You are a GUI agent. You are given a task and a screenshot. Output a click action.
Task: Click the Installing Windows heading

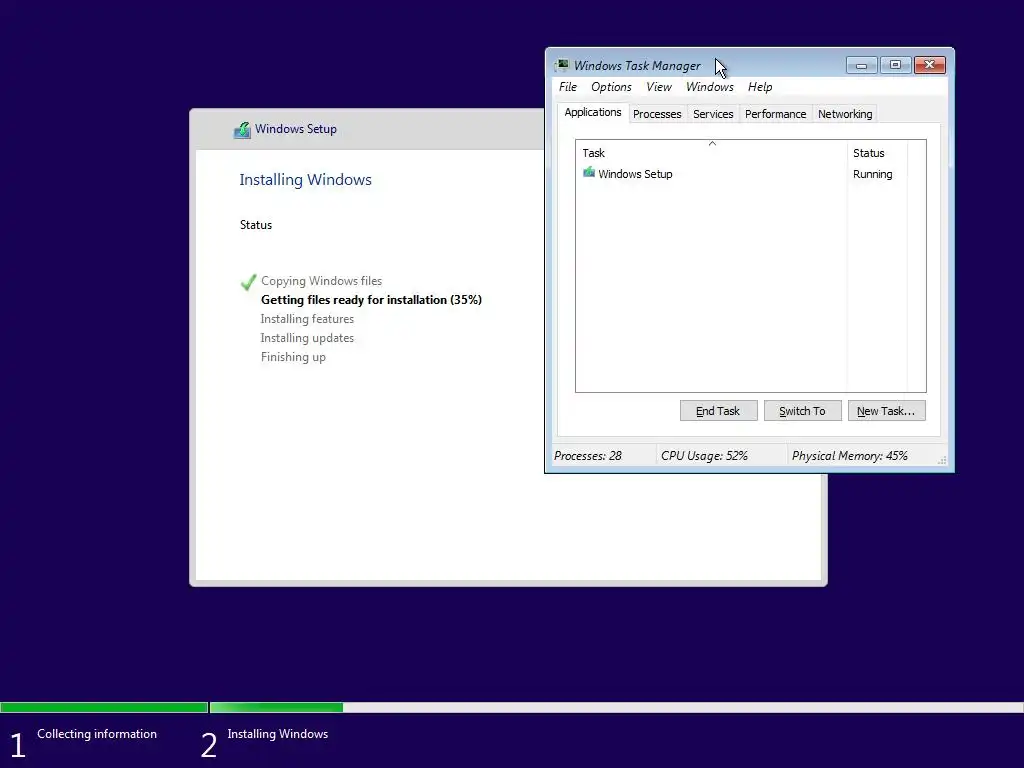coord(305,180)
